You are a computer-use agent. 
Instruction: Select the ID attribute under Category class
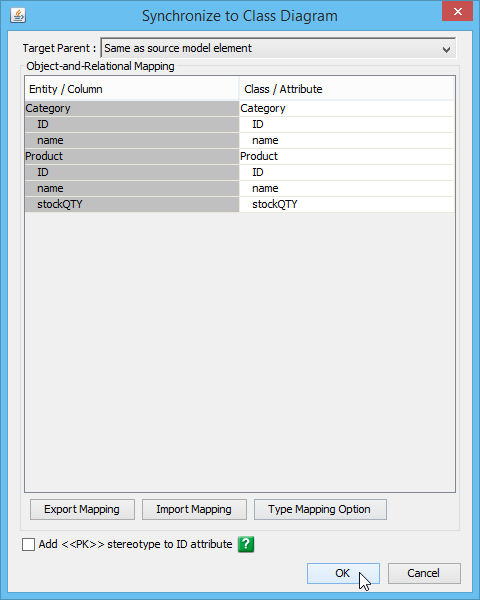(x=347, y=124)
